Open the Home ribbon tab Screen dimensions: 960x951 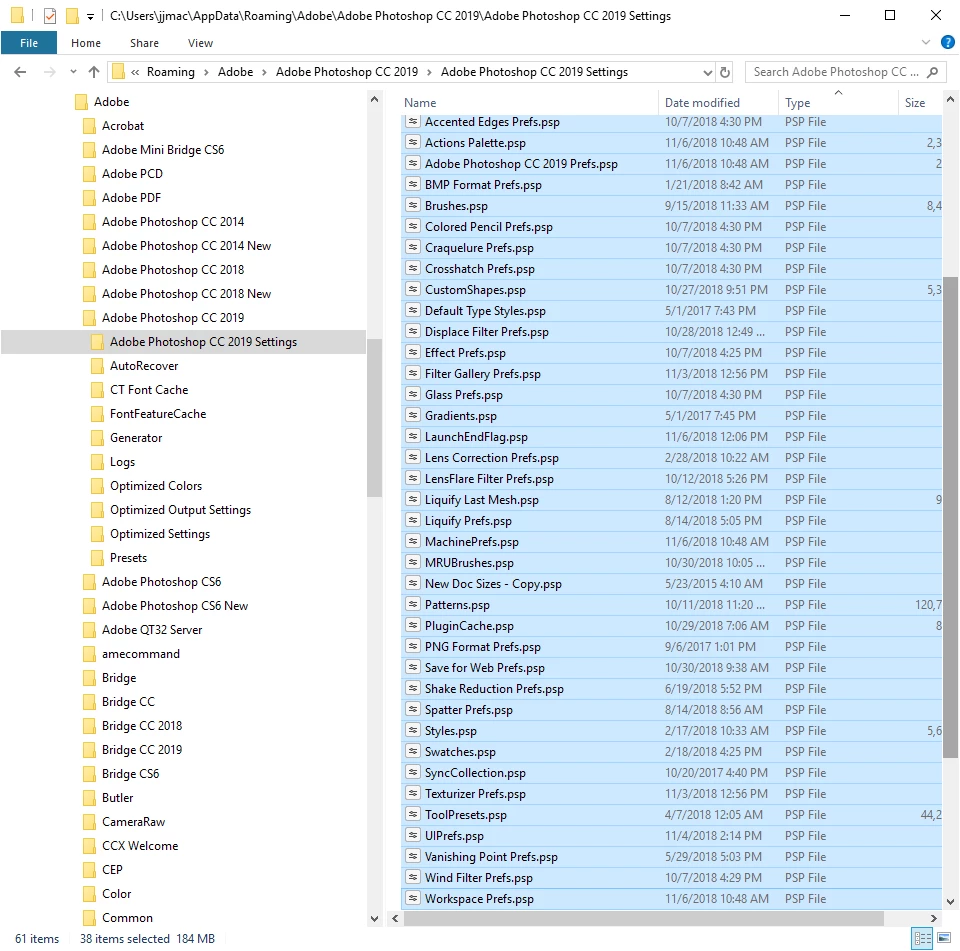click(x=86, y=43)
